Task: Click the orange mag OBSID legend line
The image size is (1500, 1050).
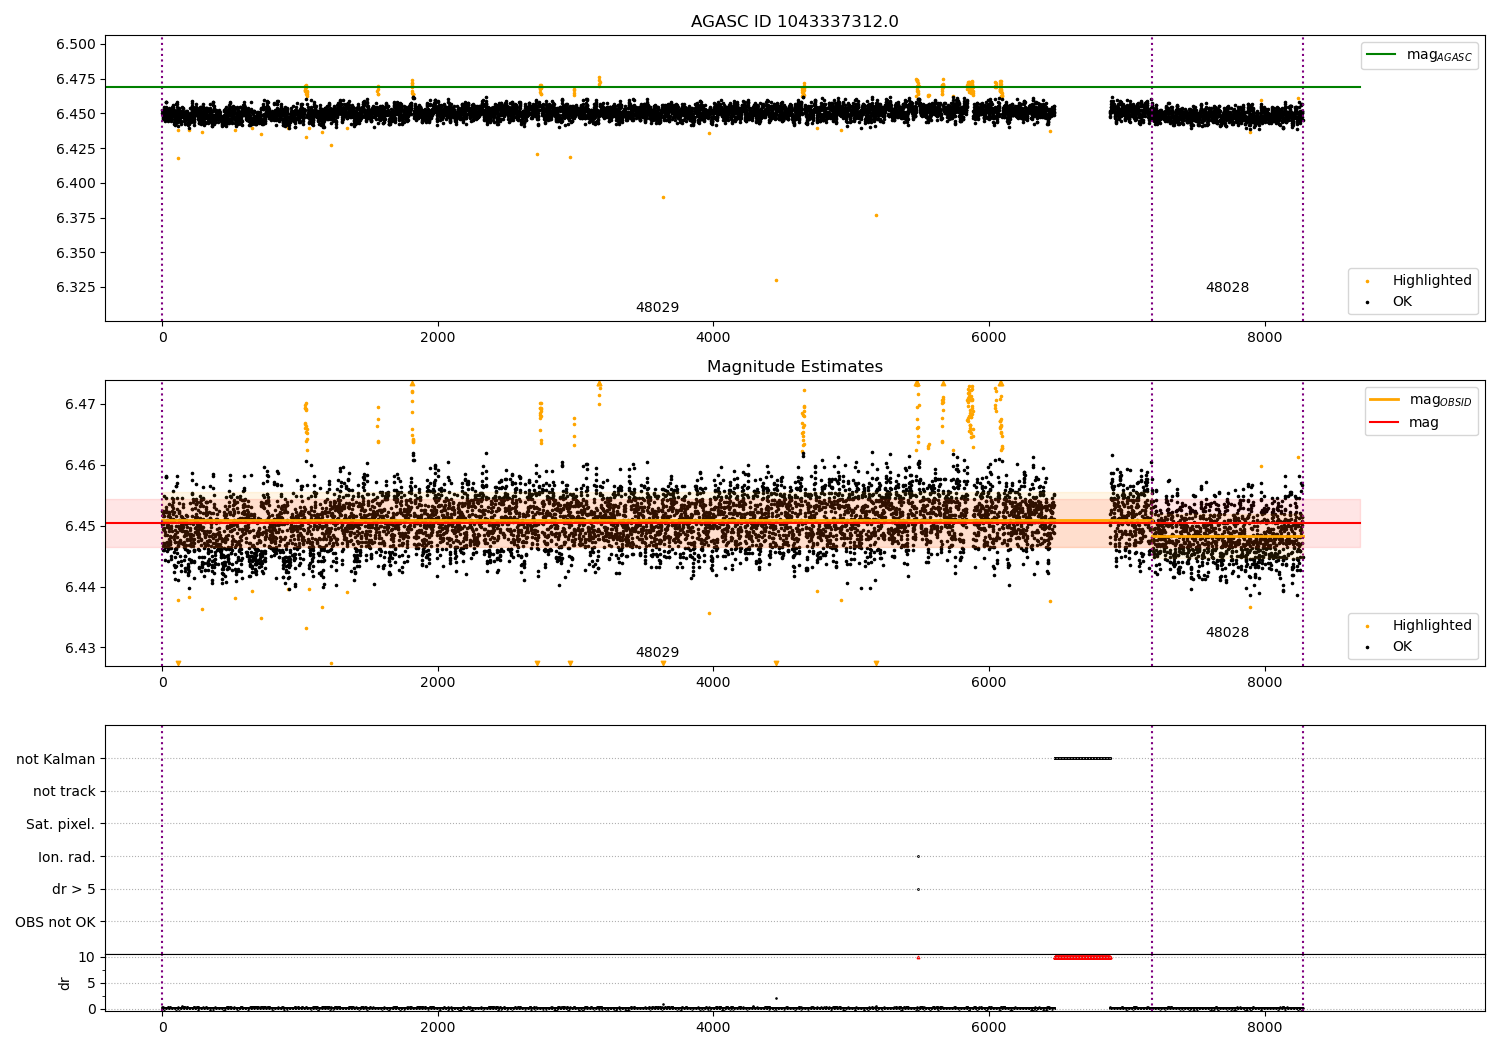Action: 1385,400
